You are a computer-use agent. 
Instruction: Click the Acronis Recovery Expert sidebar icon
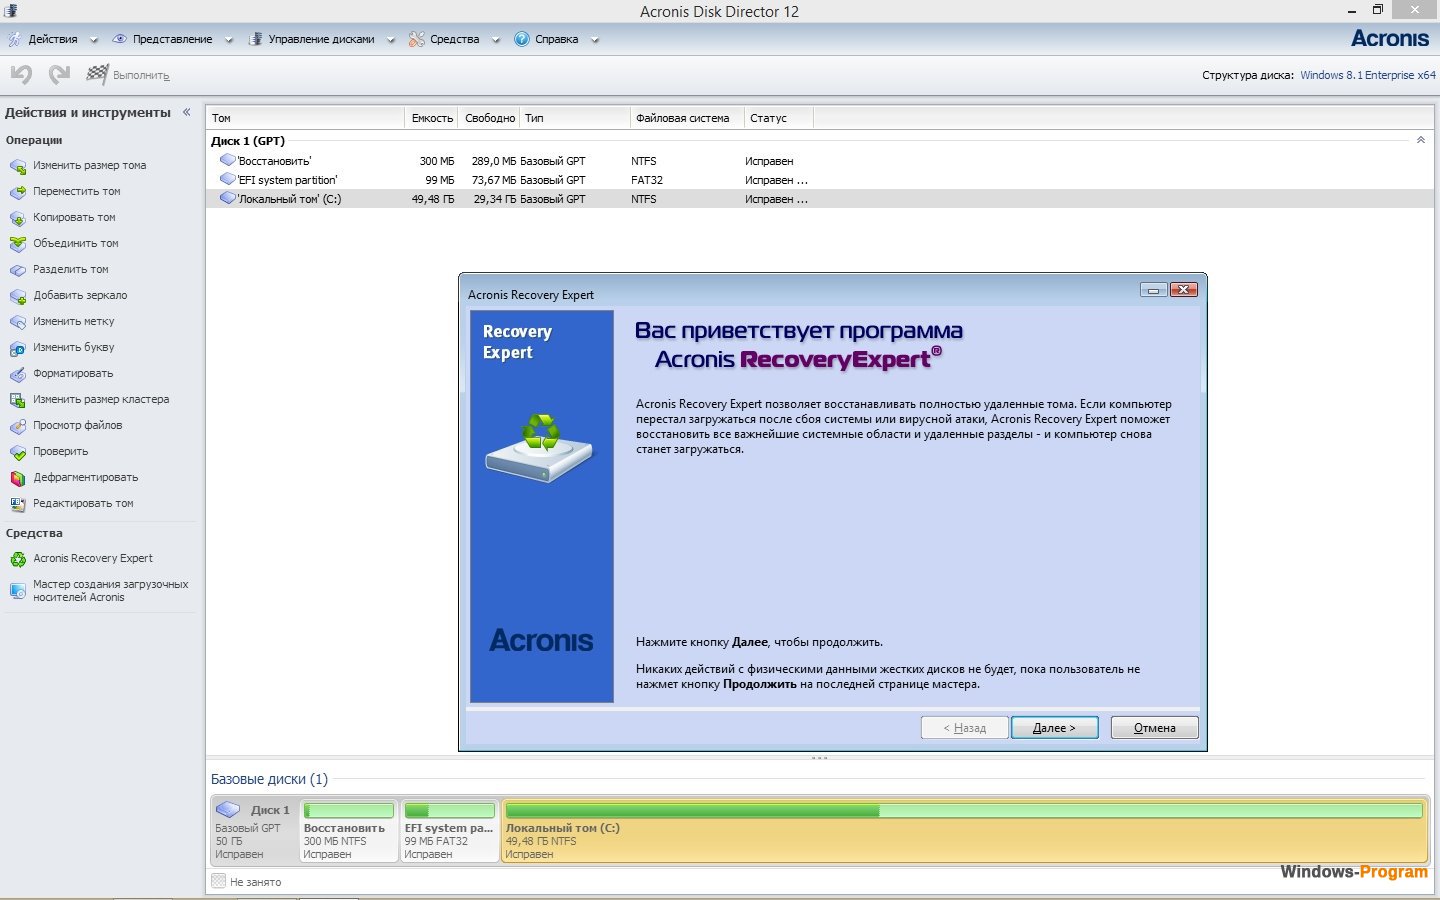pyautogui.click(x=18, y=559)
